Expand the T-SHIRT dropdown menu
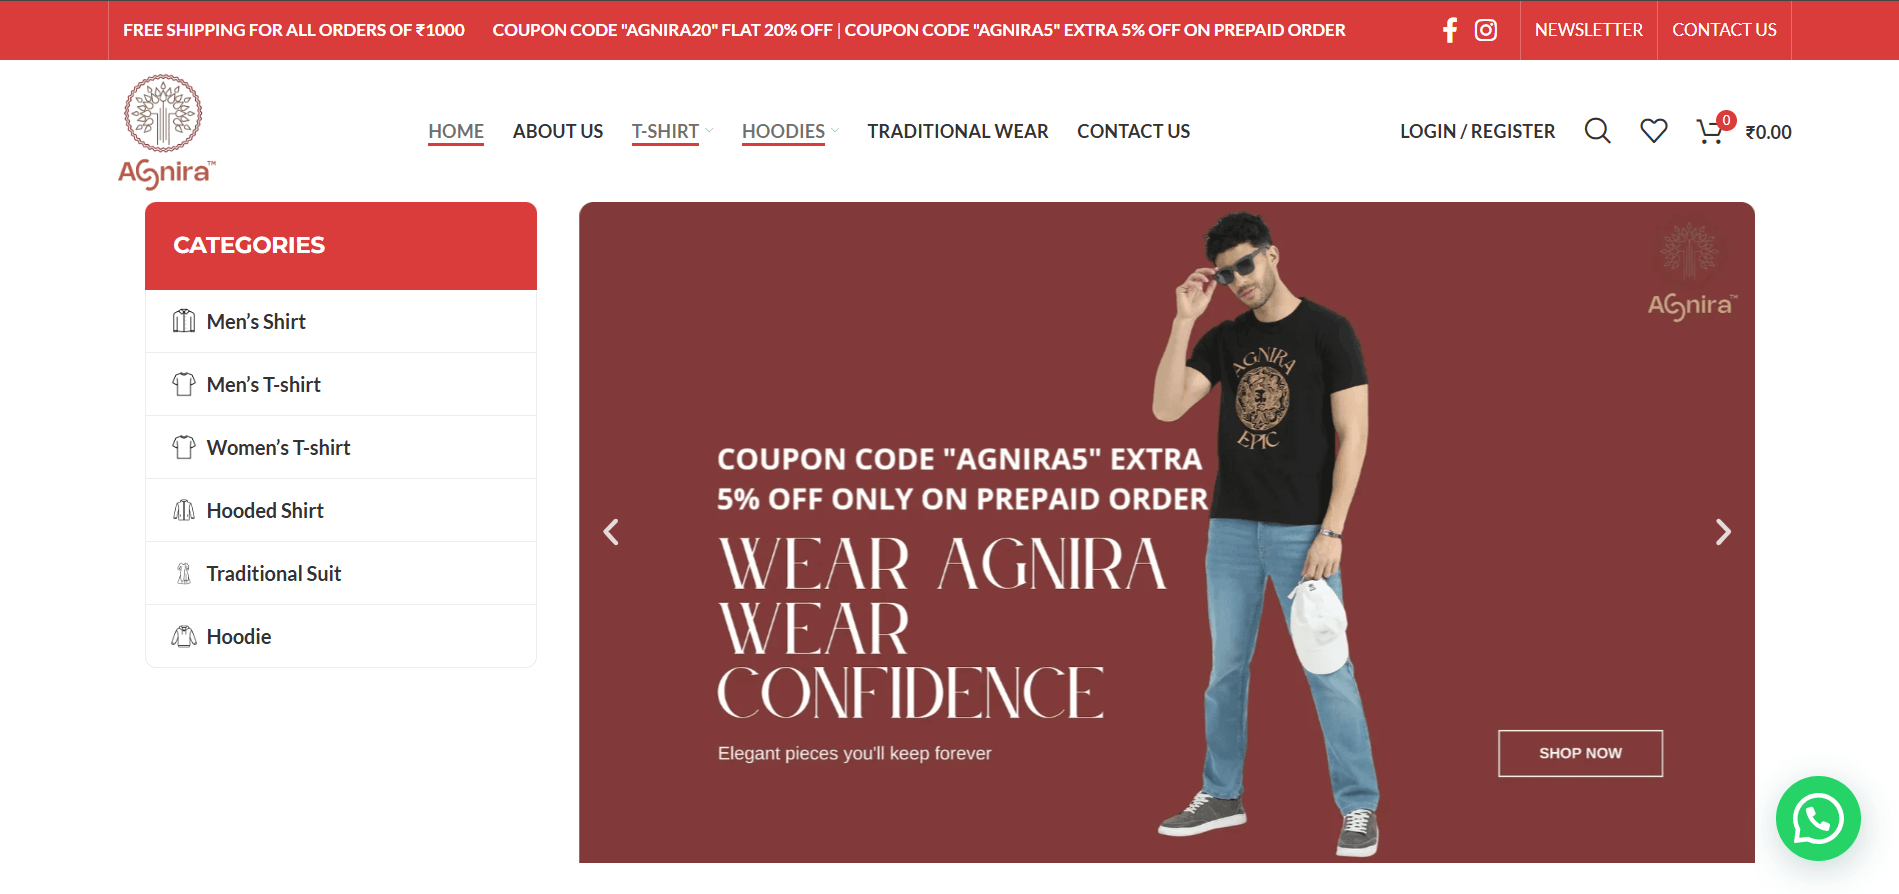 point(672,131)
